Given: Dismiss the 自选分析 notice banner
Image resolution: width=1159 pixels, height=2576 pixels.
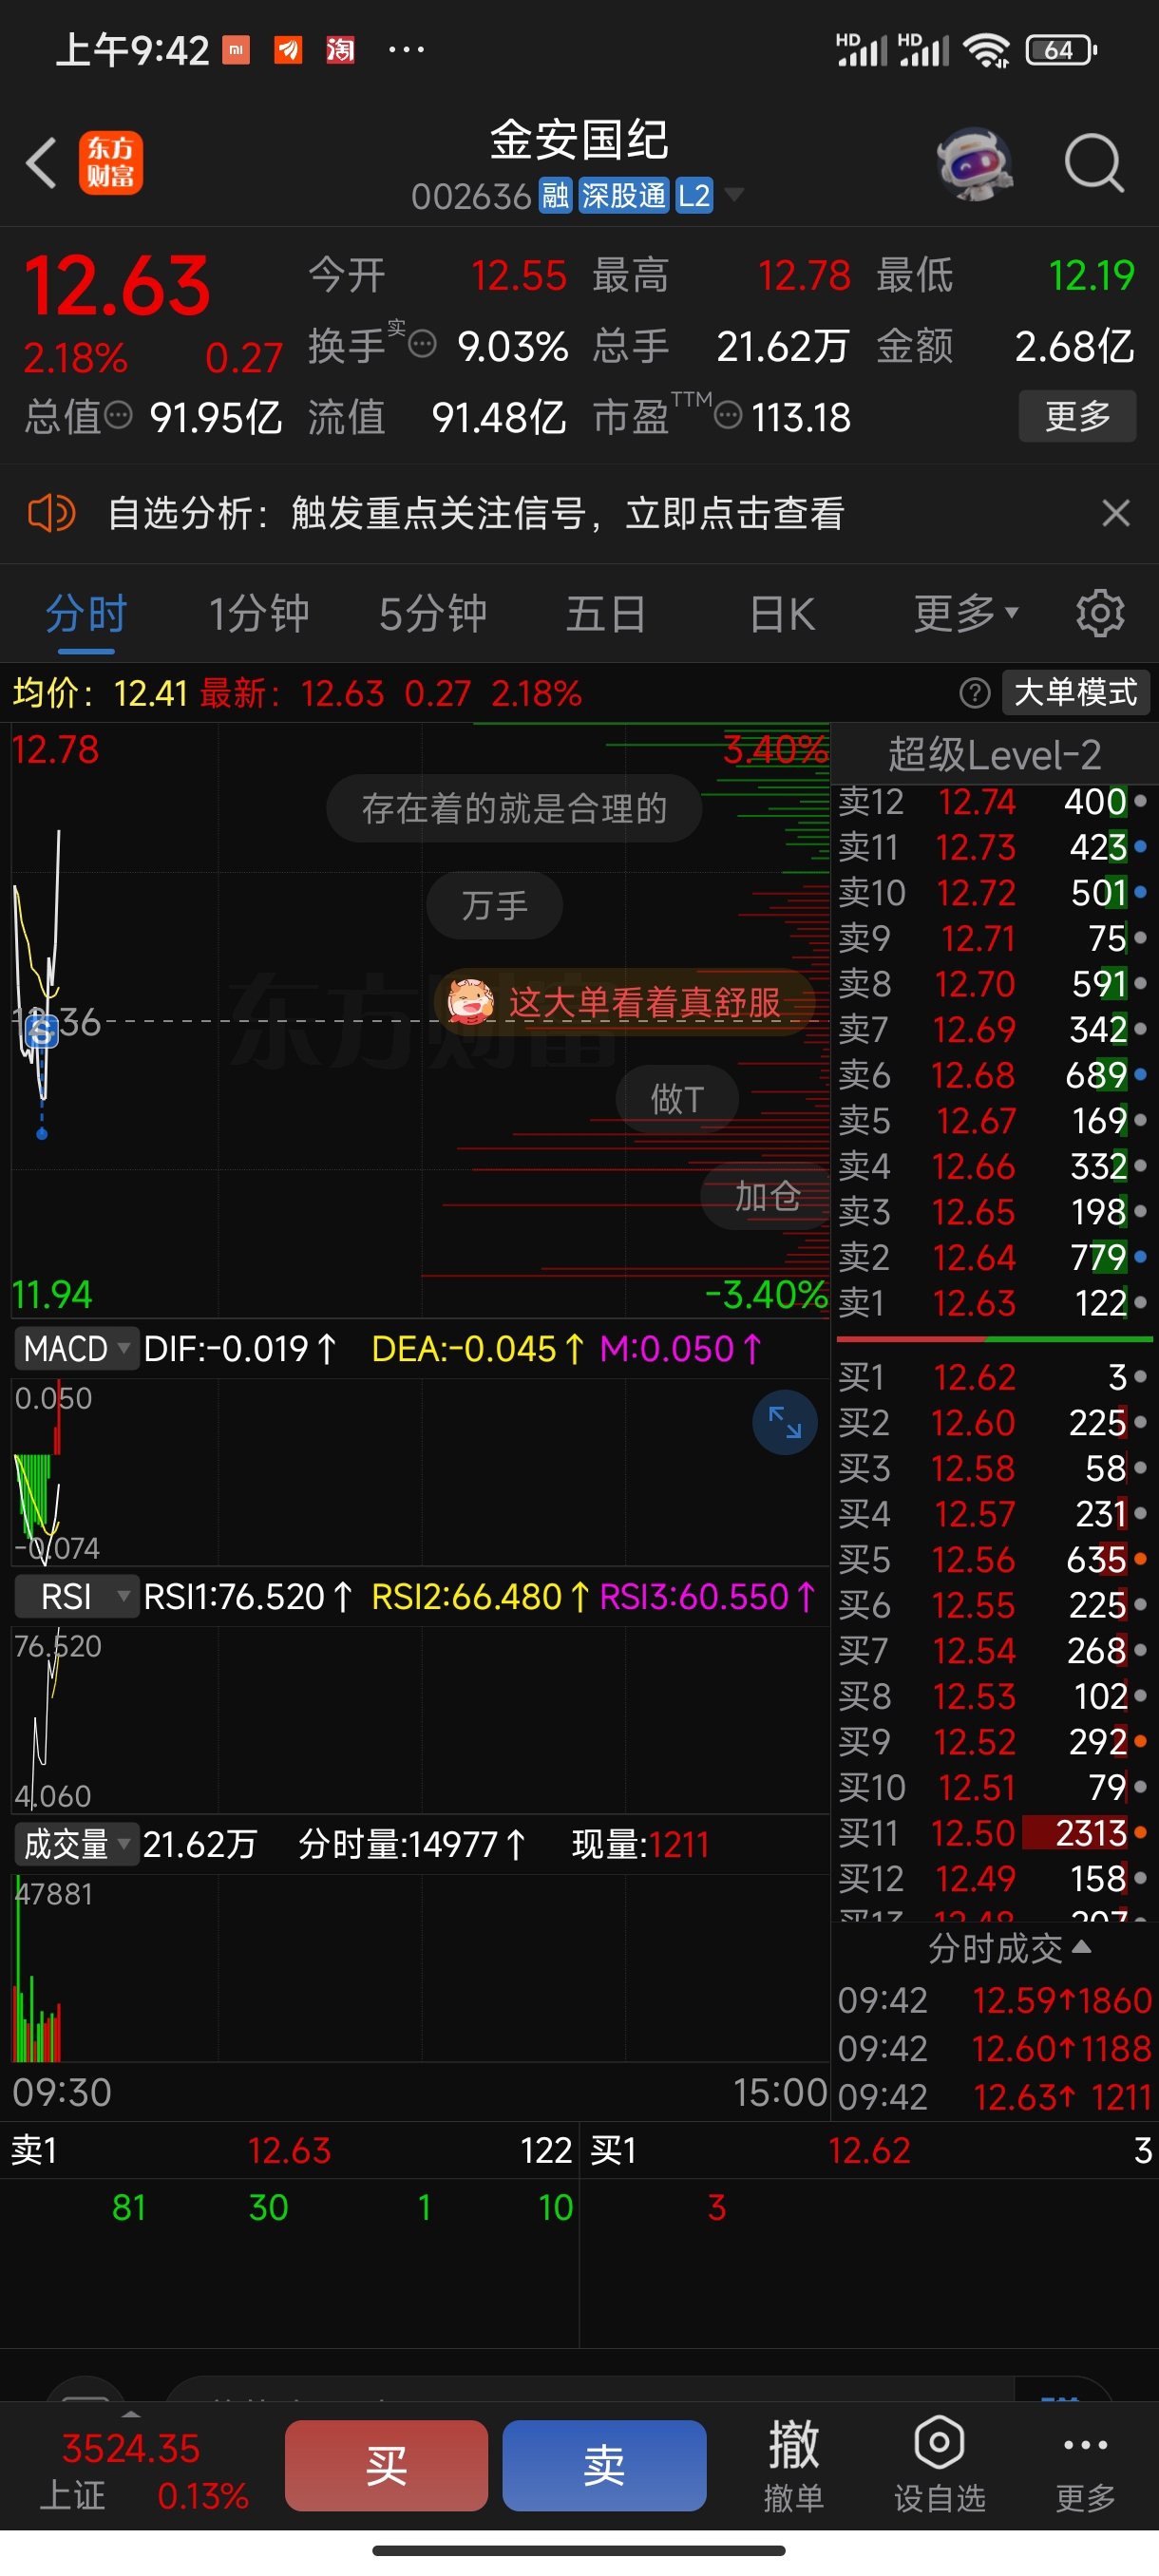Looking at the screenshot, I should (1116, 514).
